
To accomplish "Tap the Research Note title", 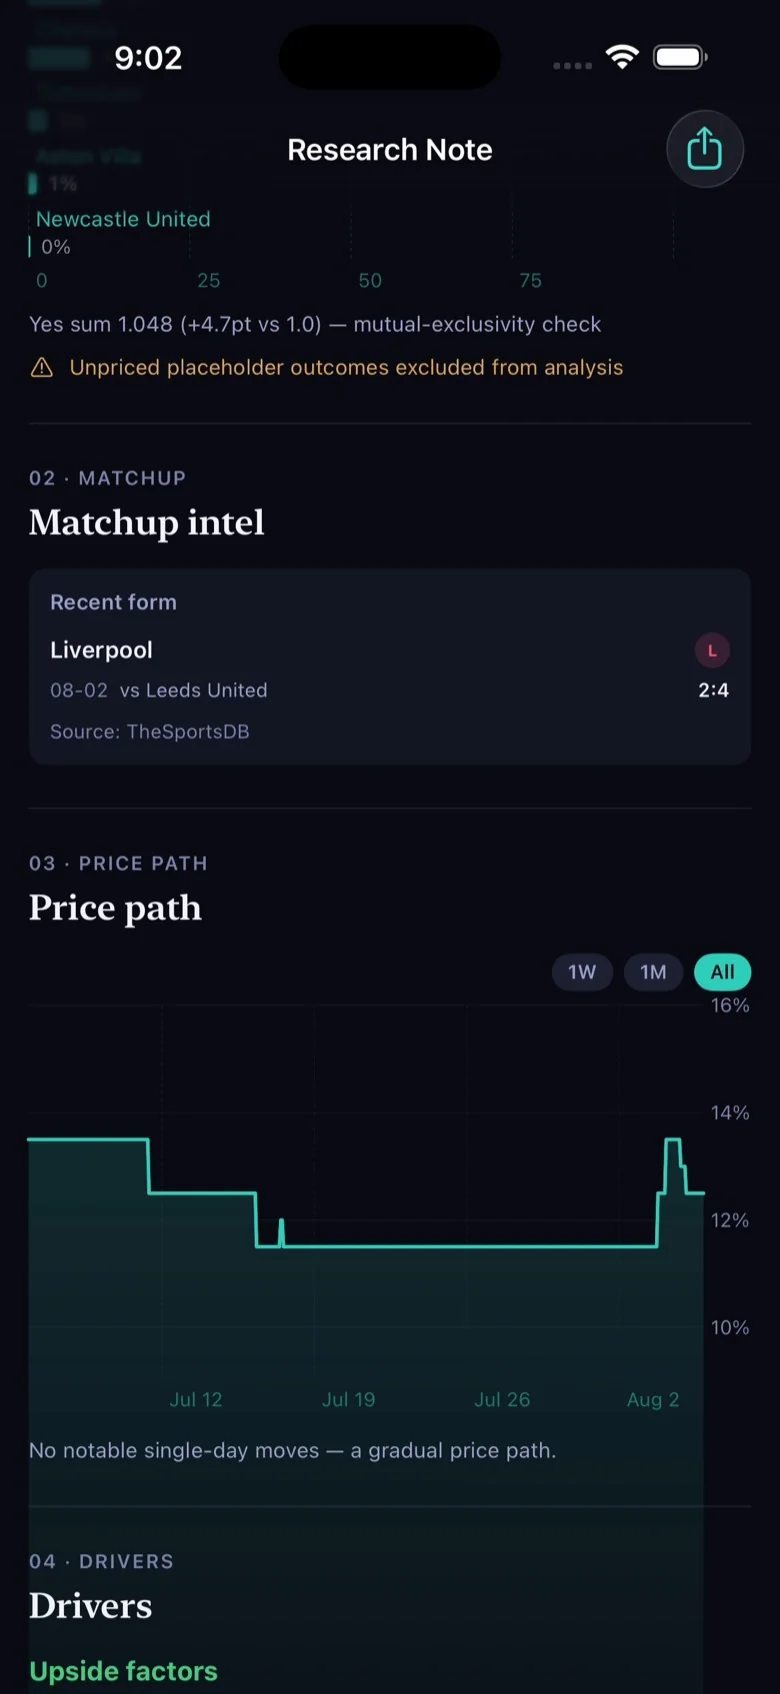I will [x=390, y=150].
